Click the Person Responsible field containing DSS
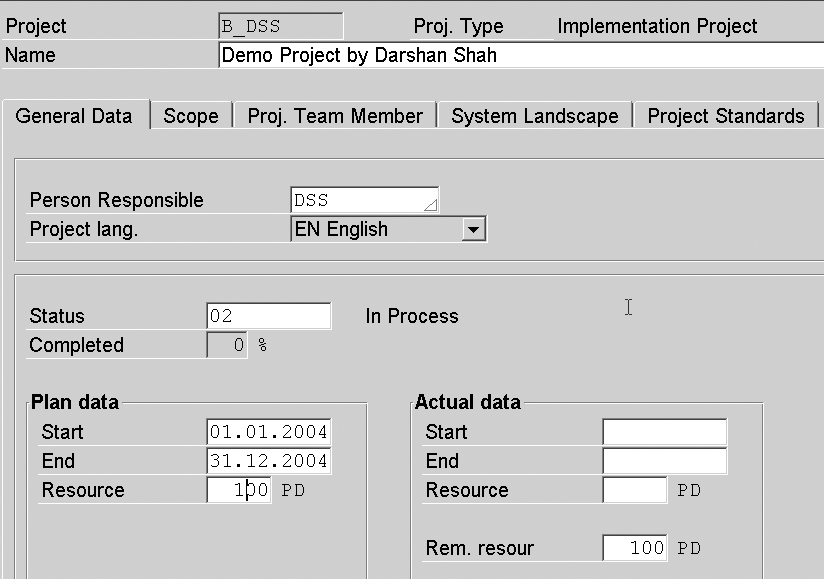Image resolution: width=824 pixels, height=579 pixels. click(x=364, y=200)
